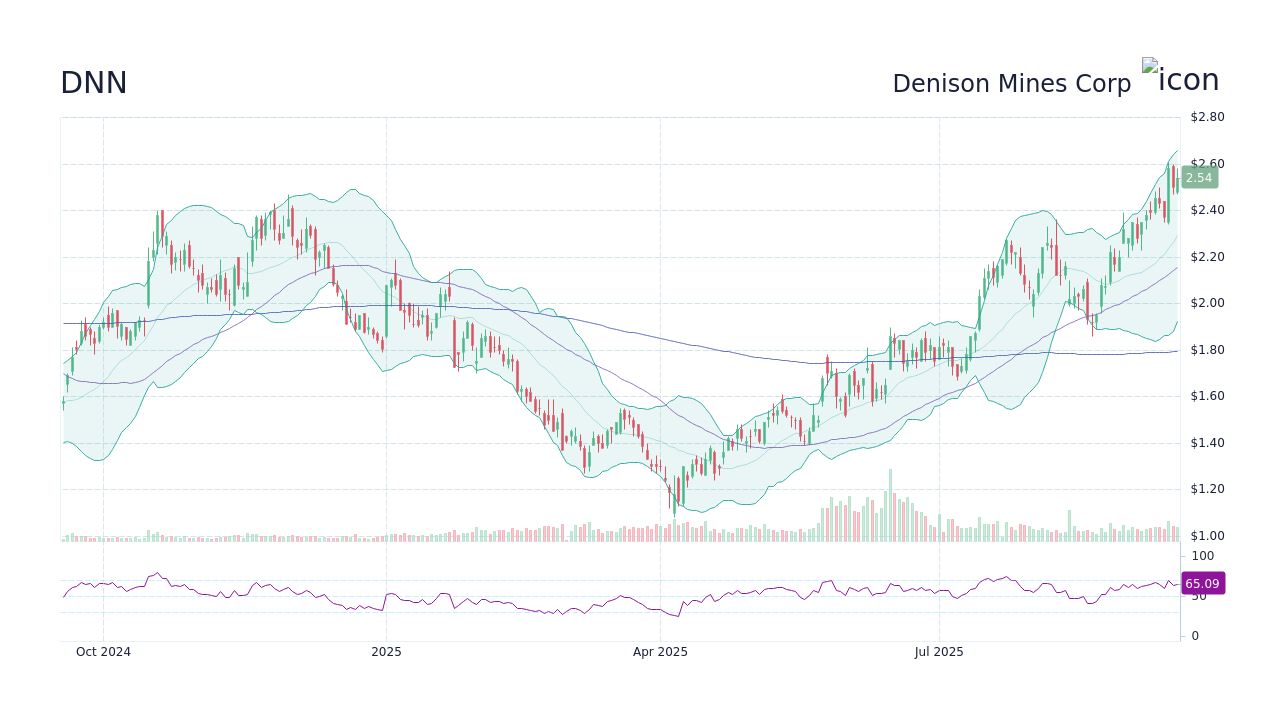Select the 2025 axis label

click(386, 651)
